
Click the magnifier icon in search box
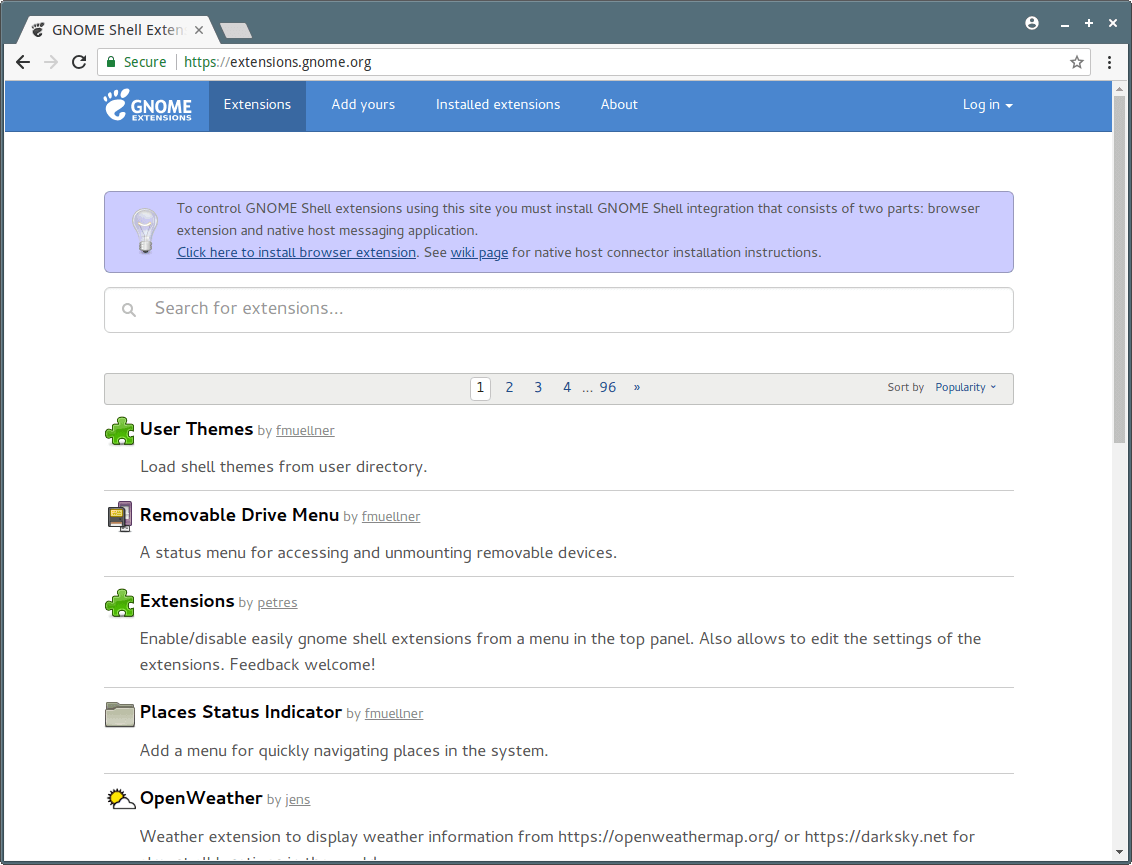129,310
